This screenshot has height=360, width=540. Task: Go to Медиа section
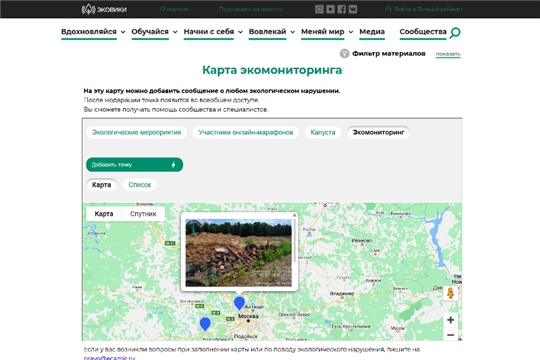[372, 32]
